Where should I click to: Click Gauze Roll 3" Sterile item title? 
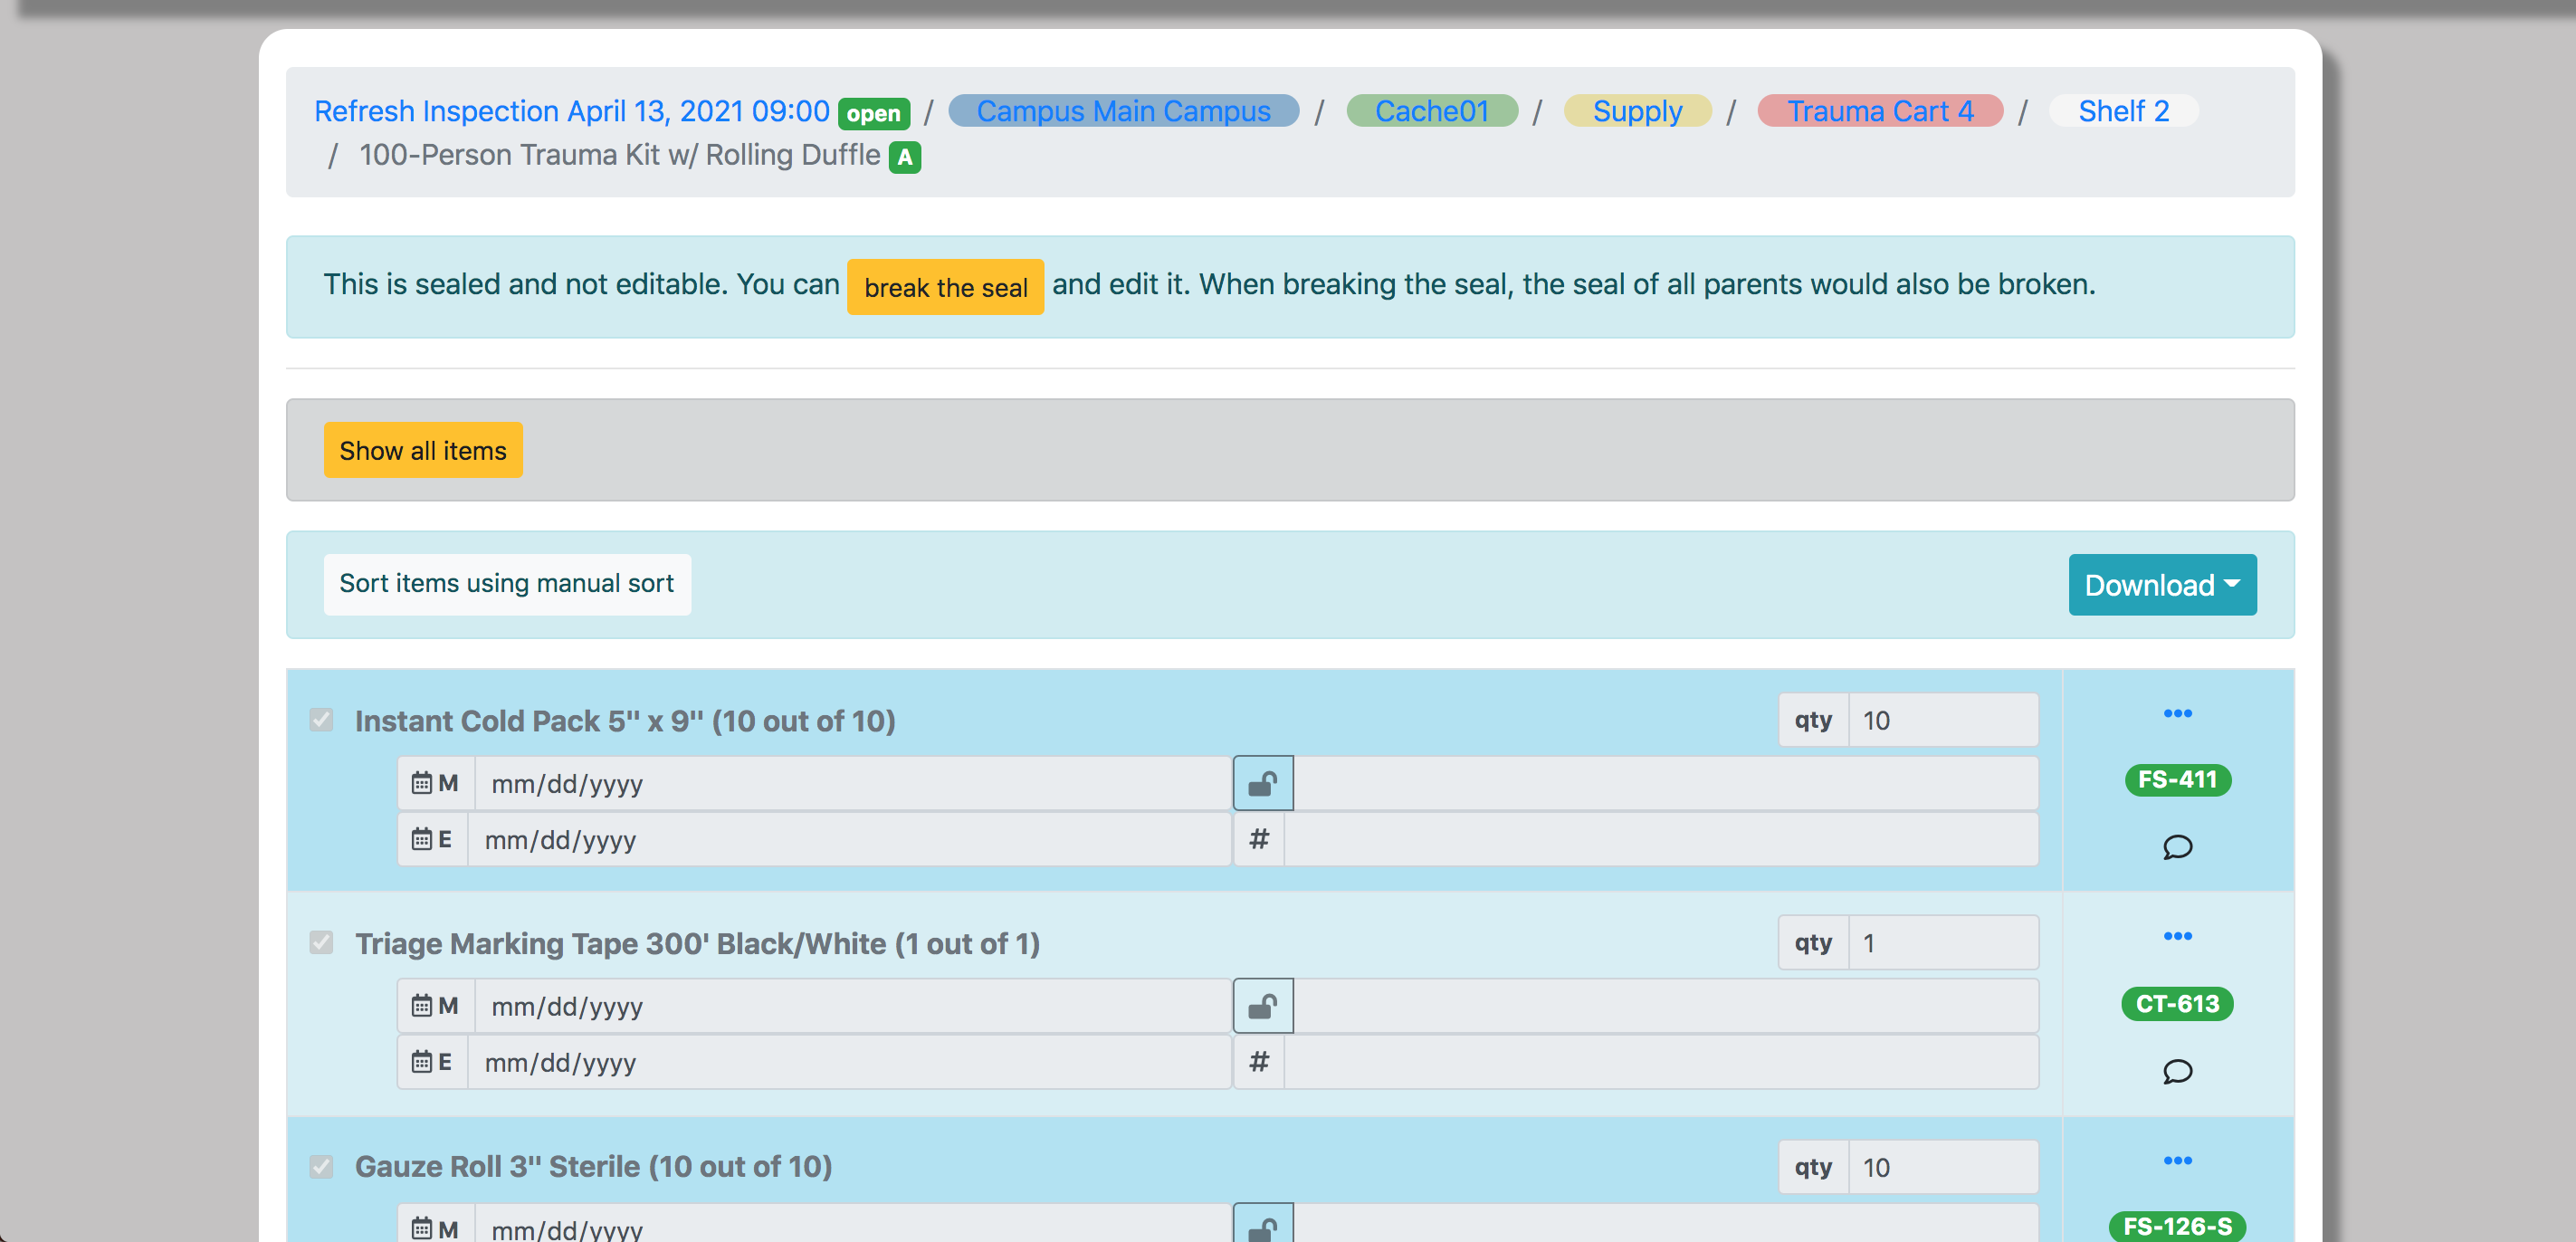[x=593, y=1167]
